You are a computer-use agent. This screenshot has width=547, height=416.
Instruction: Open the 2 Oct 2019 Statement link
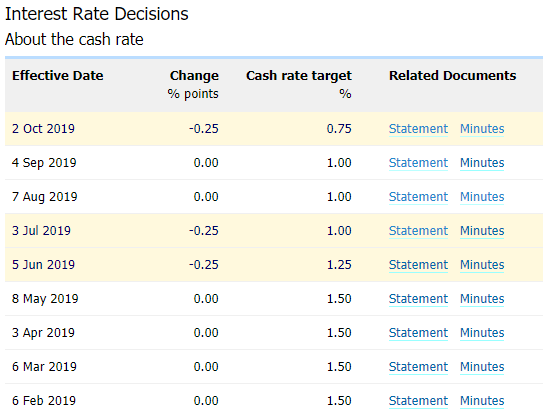point(418,129)
